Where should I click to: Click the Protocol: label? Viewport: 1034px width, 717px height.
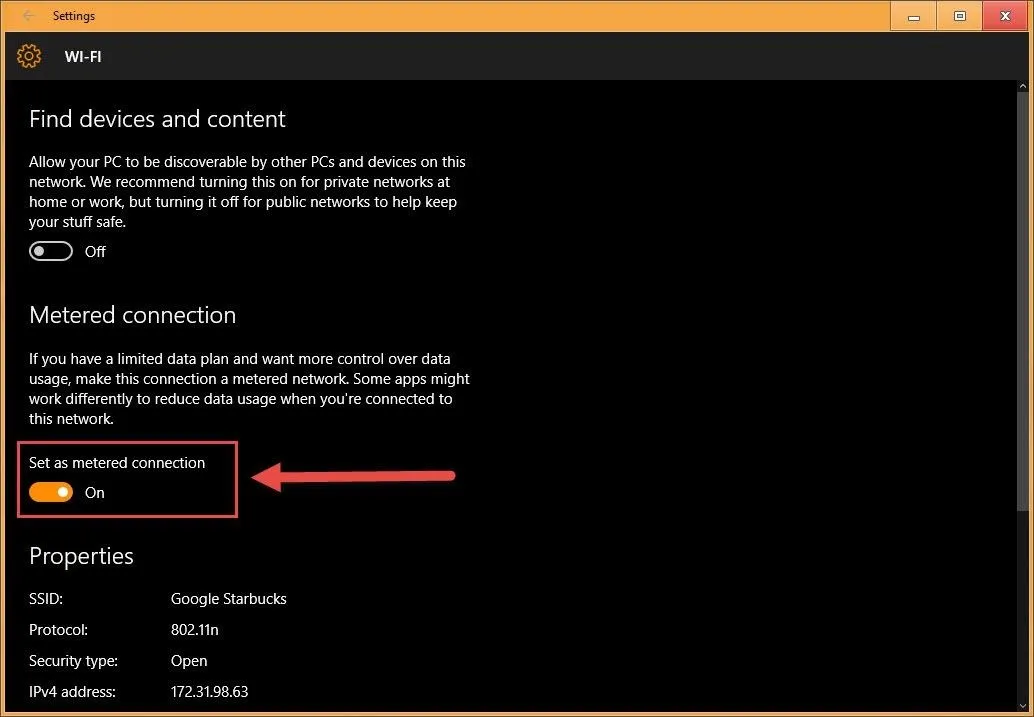[59, 630]
